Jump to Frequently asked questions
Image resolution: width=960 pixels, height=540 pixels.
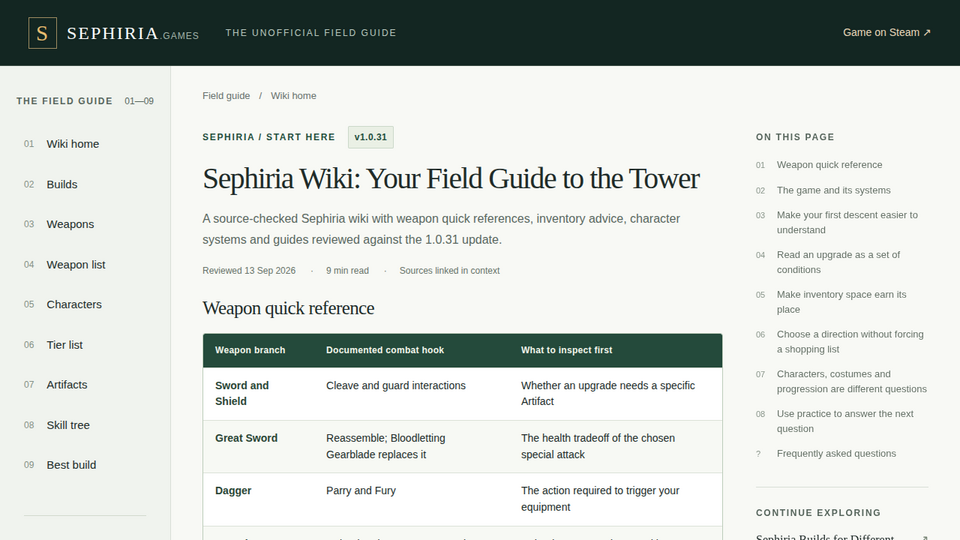pyautogui.click(x=836, y=454)
